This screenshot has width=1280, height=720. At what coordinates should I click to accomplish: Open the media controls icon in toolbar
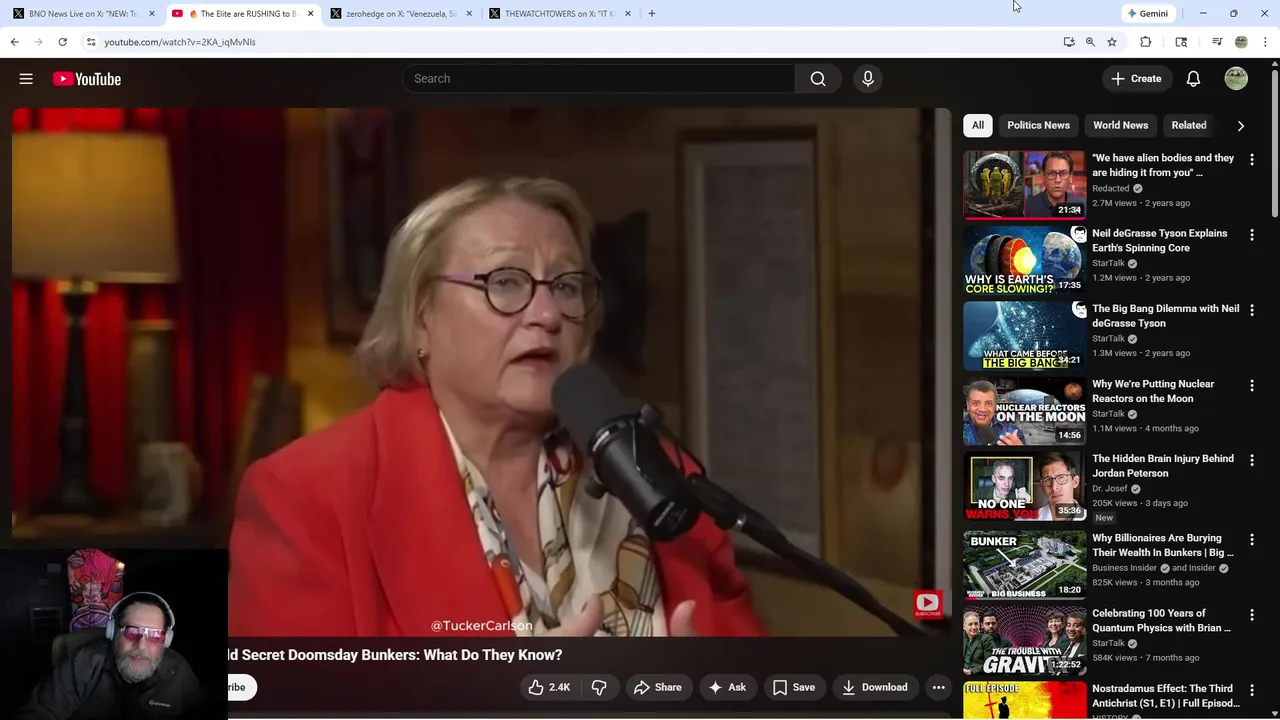coord(1217,42)
